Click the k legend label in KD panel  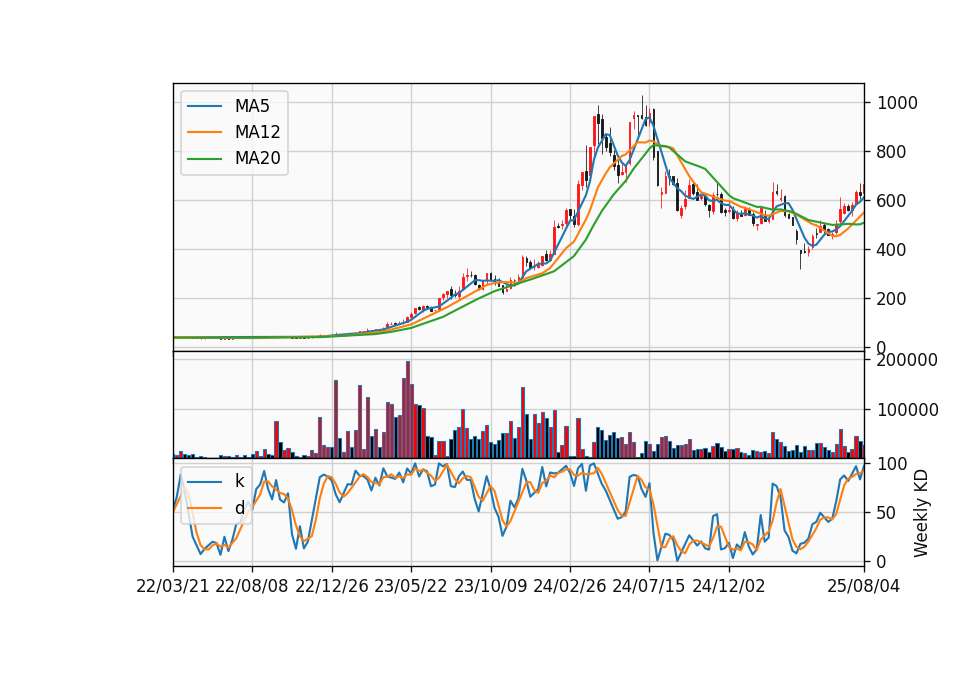click(x=239, y=481)
